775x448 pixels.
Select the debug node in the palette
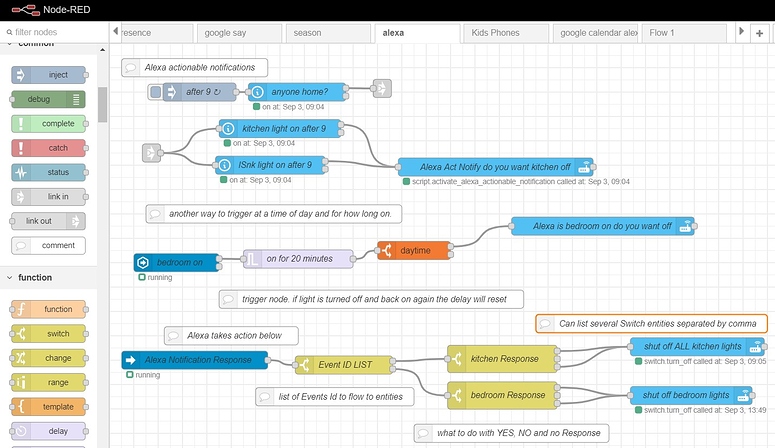pyautogui.click(x=49, y=99)
